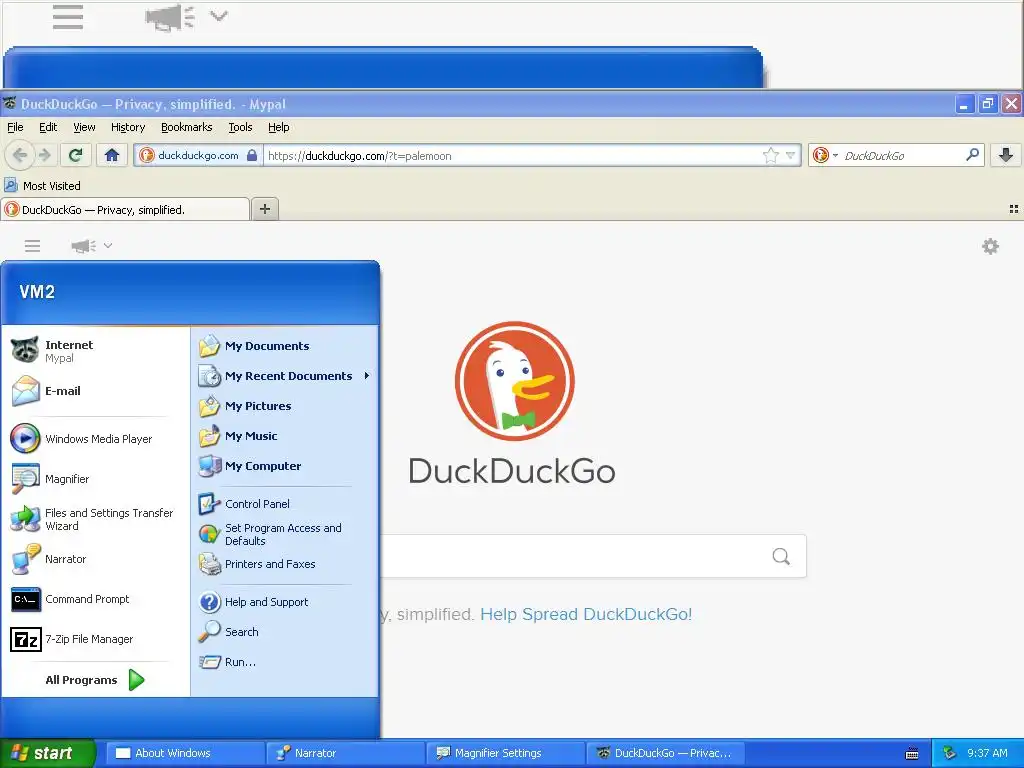1024x768 pixels.
Task: Click the system tray clock
Action: point(987,753)
